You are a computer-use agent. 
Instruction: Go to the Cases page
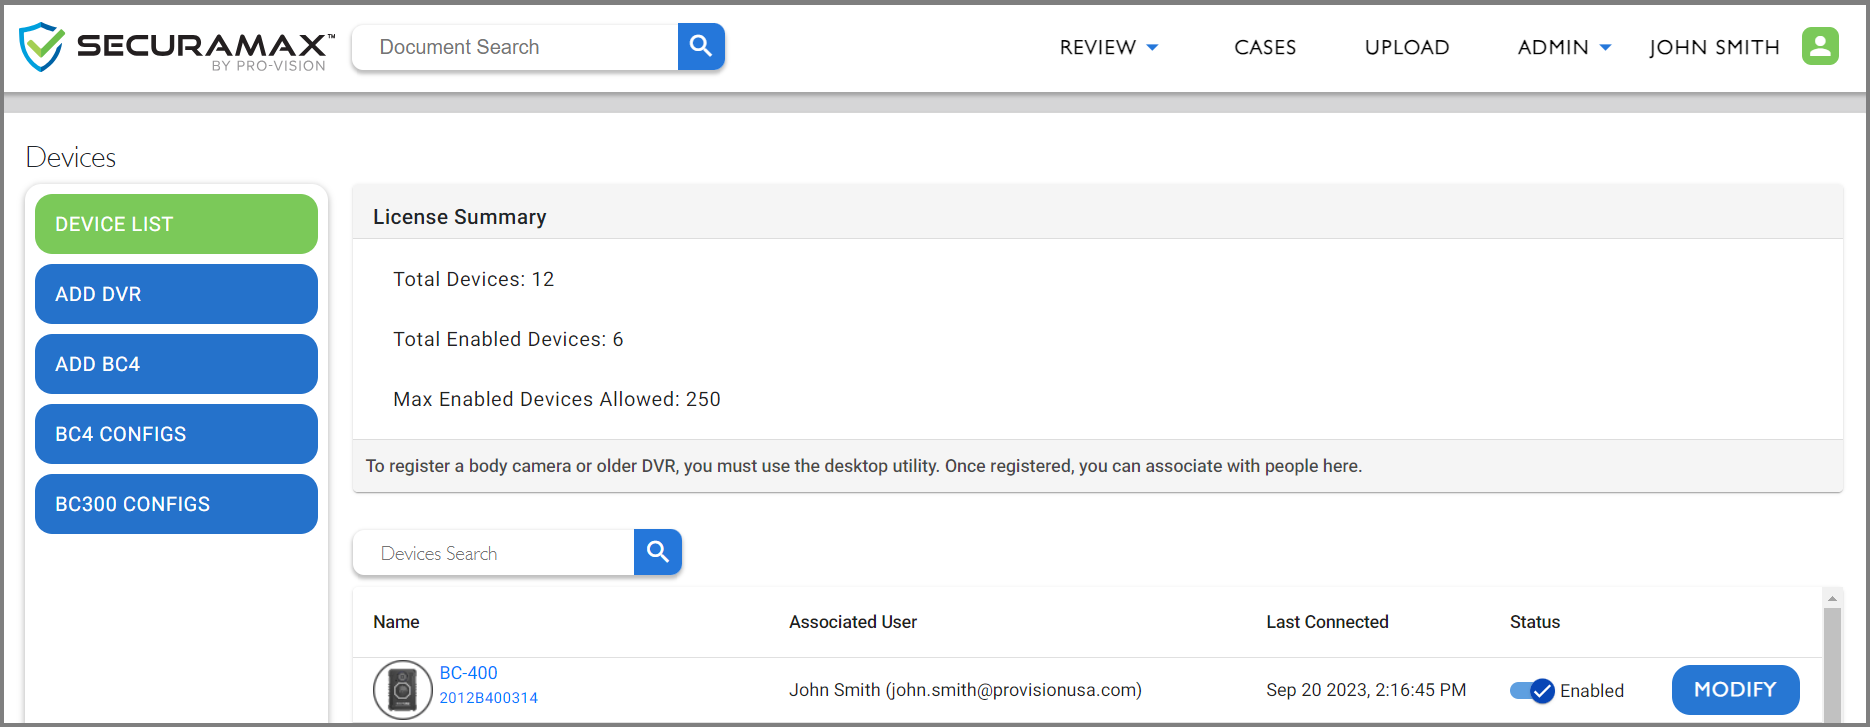coord(1265,47)
